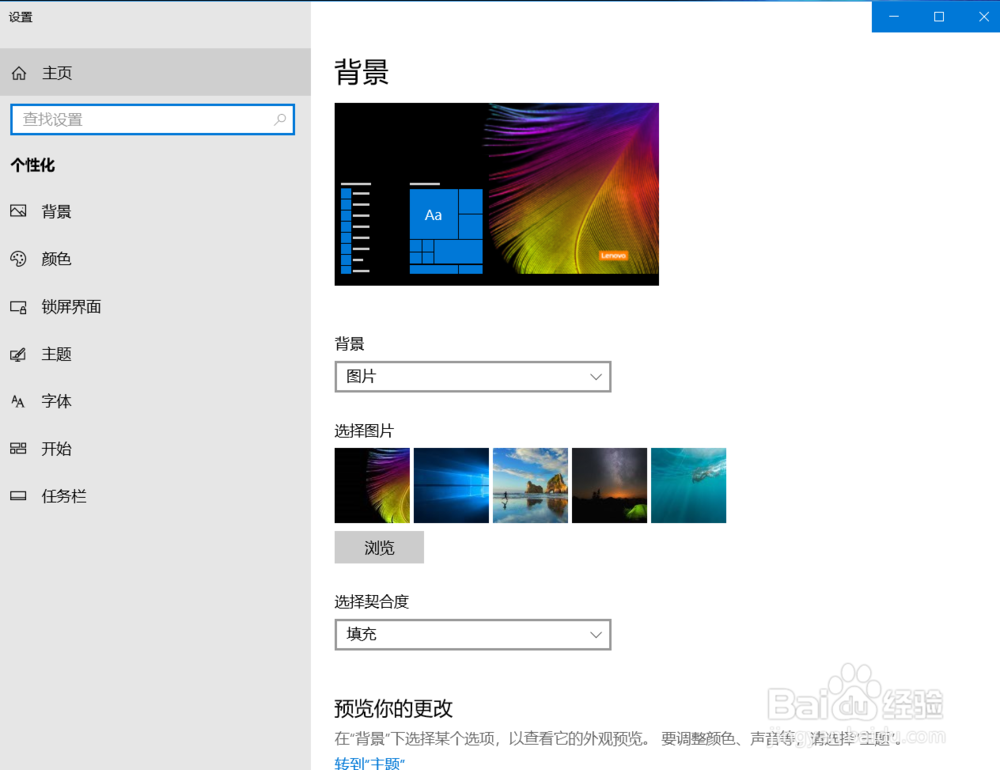Click the home icon next to 主页
The height and width of the screenshot is (770, 1000).
click(18, 72)
